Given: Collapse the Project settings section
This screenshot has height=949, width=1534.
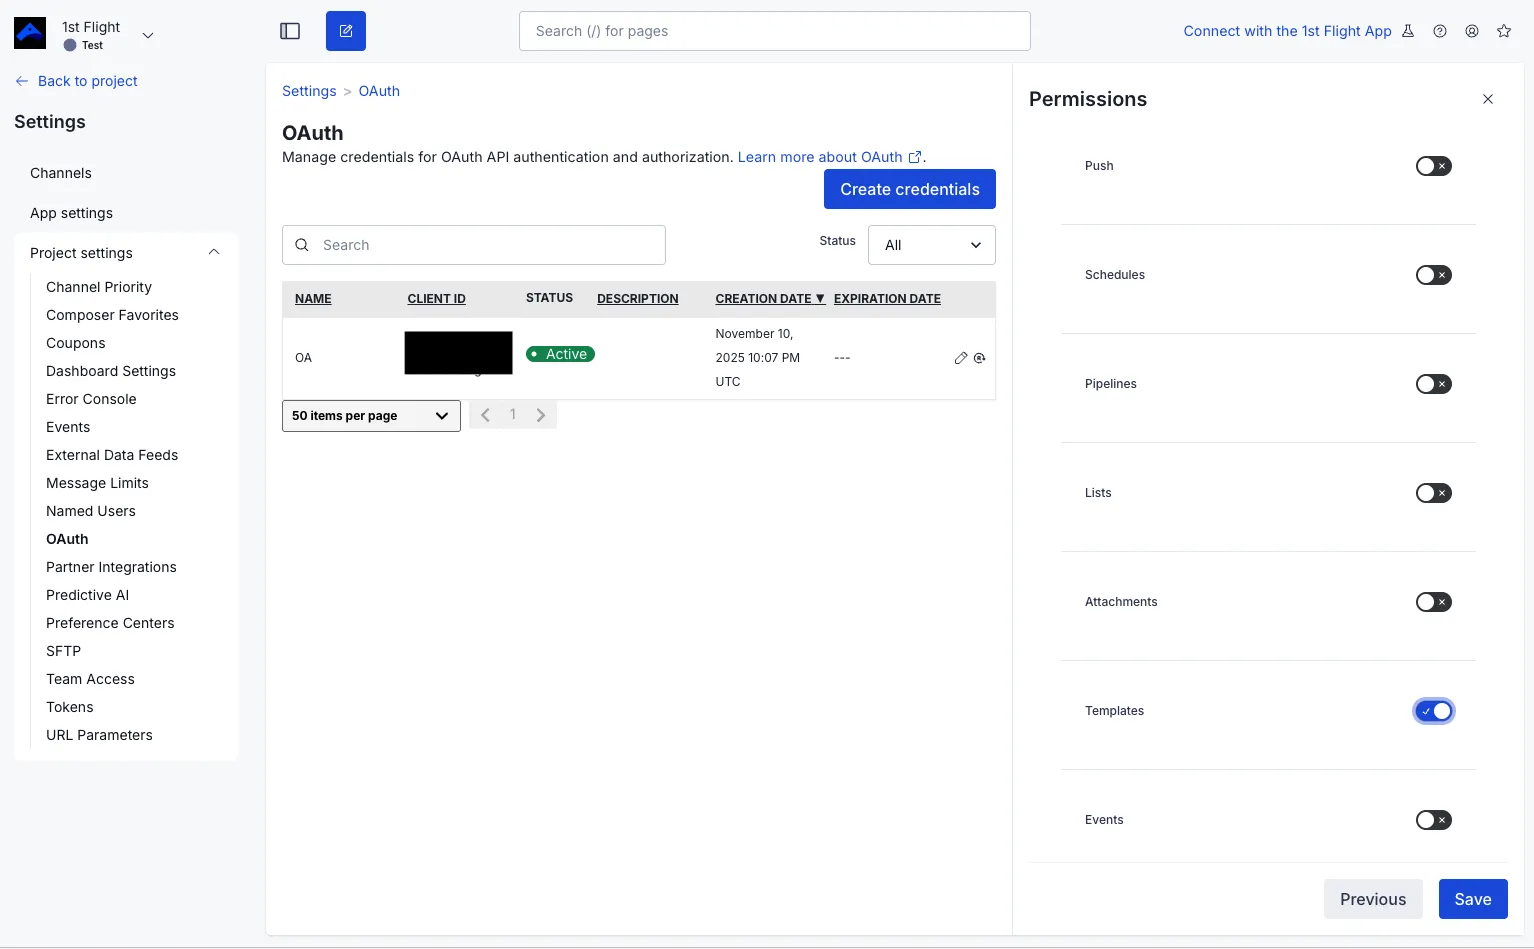Looking at the screenshot, I should (x=213, y=252).
